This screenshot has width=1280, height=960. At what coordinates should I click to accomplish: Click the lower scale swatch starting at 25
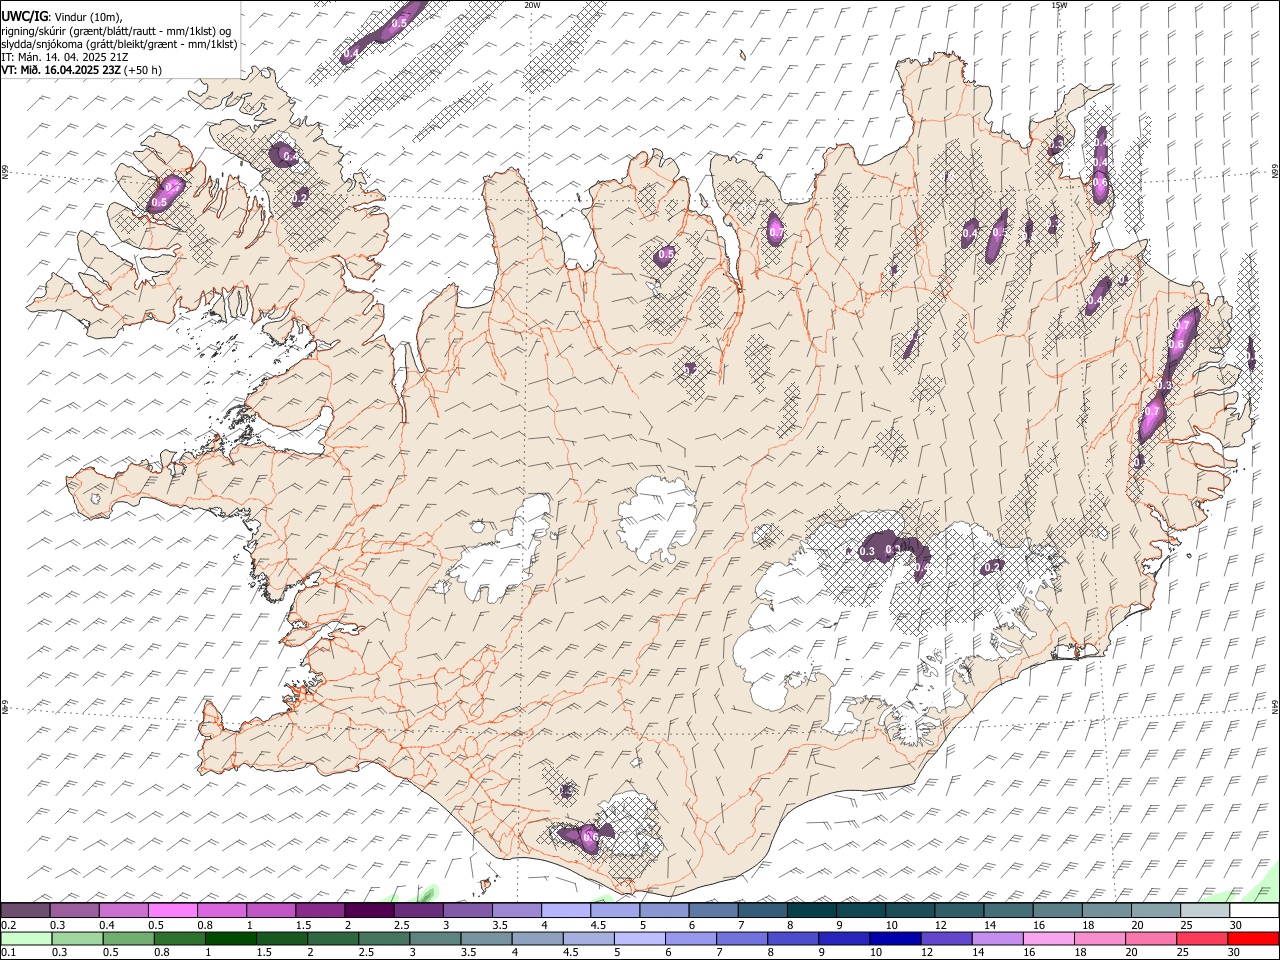1202,939
